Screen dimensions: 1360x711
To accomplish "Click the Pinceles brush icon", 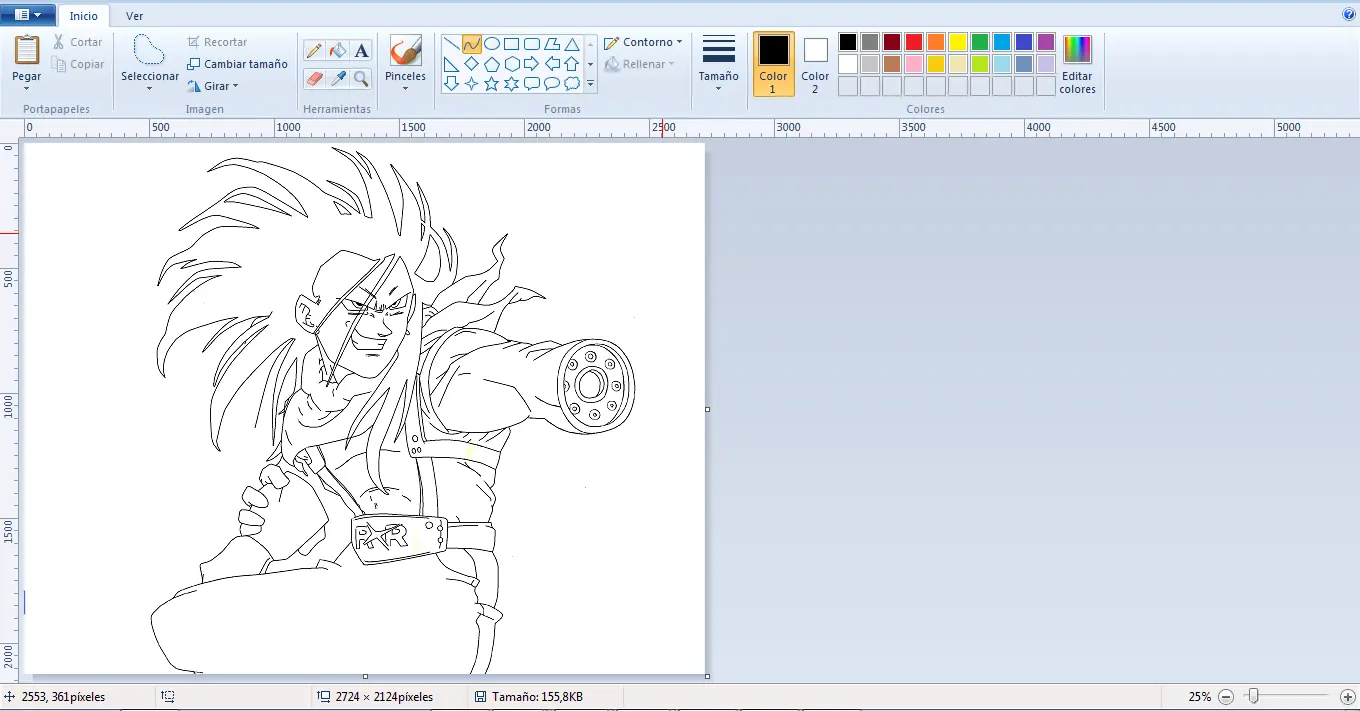I will [405, 50].
